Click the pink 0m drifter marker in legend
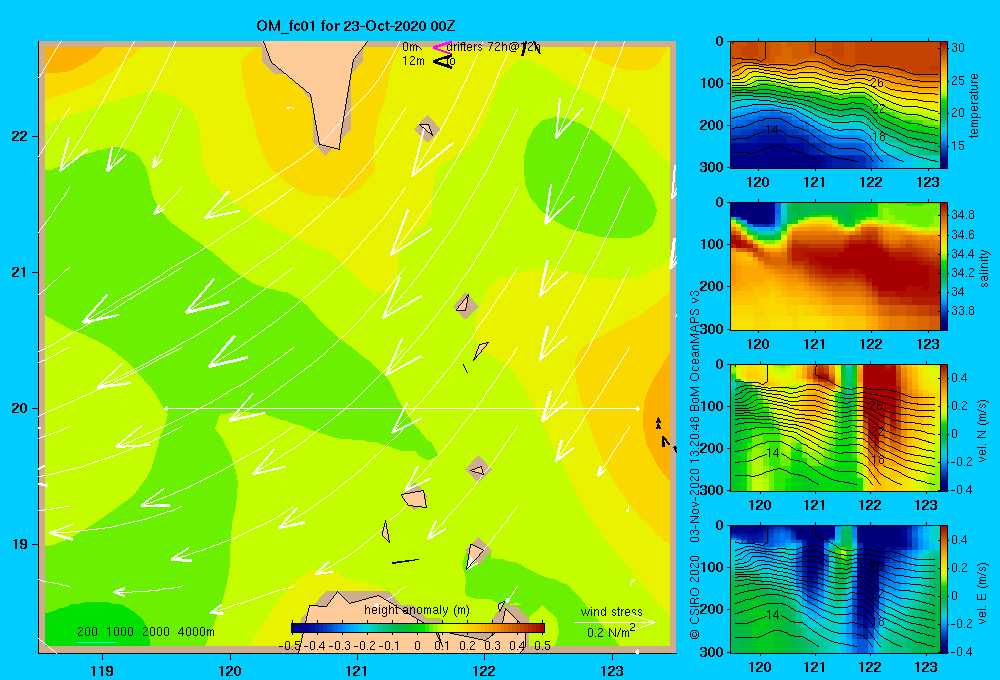Screen dimensions: 1000x680 click(443, 47)
